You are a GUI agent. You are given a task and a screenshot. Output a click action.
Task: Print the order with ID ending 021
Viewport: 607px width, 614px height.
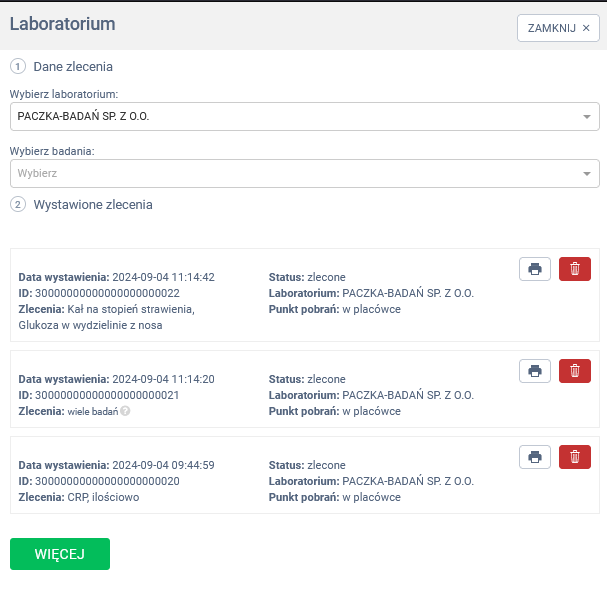click(534, 371)
